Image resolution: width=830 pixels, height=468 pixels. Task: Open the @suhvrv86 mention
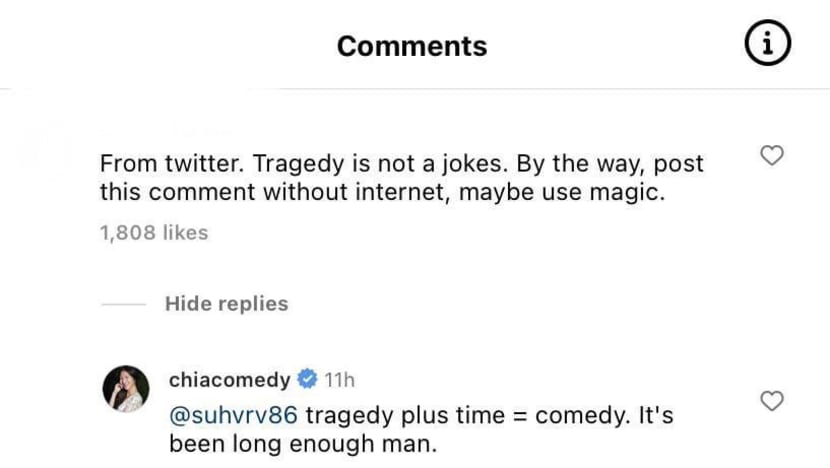232,416
